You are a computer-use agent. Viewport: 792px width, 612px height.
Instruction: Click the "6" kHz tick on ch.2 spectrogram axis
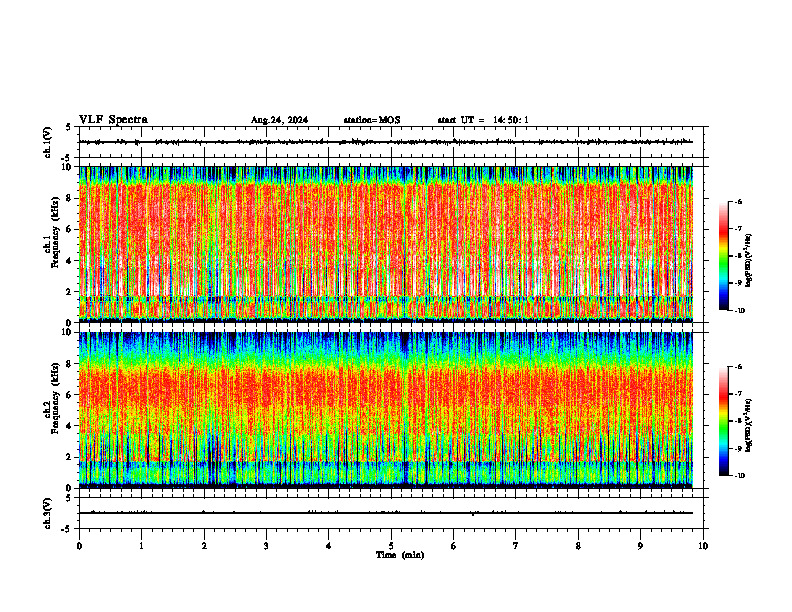coord(70,395)
